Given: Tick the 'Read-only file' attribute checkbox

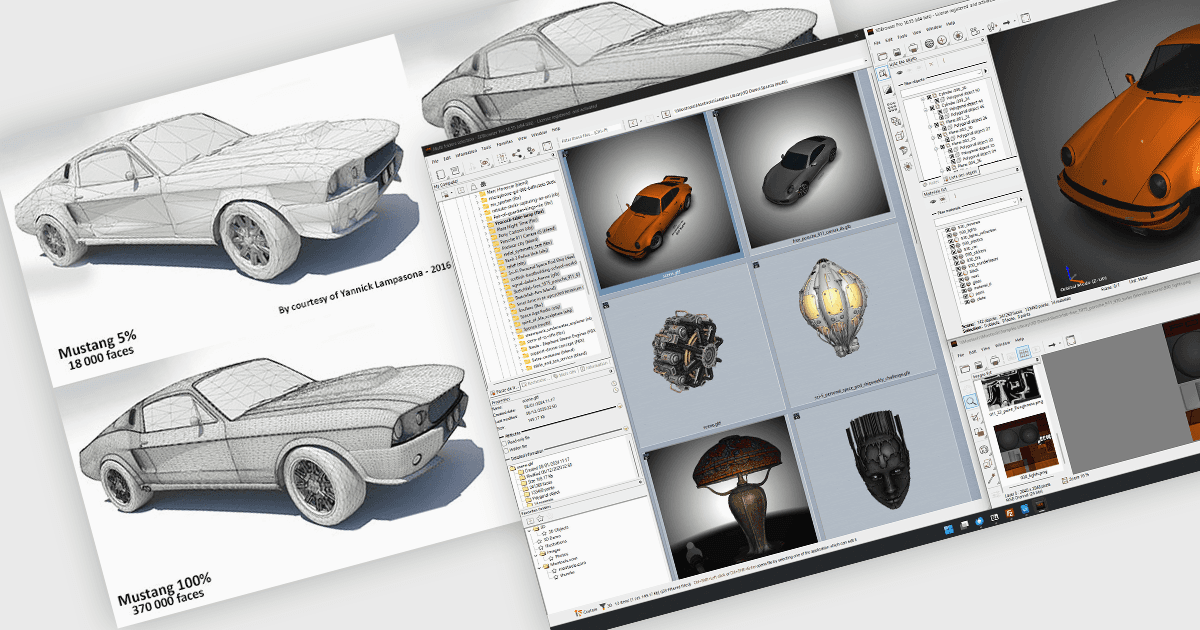Looking at the screenshot, I should click(504, 443).
